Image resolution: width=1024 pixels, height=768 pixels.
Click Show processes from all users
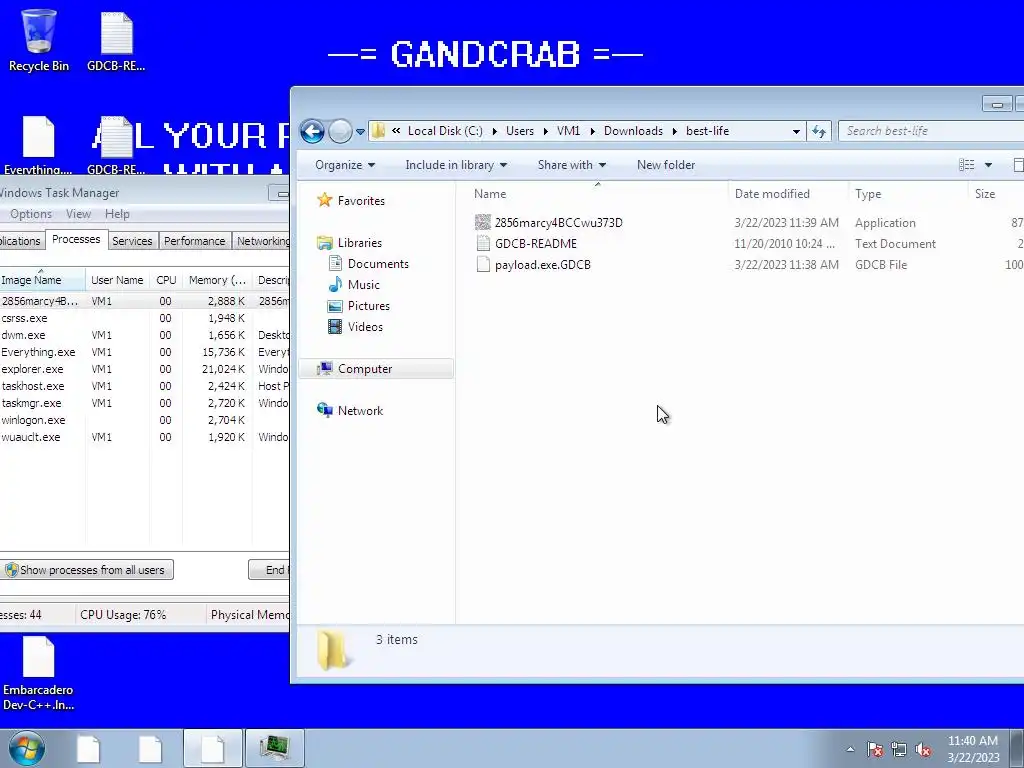87,569
